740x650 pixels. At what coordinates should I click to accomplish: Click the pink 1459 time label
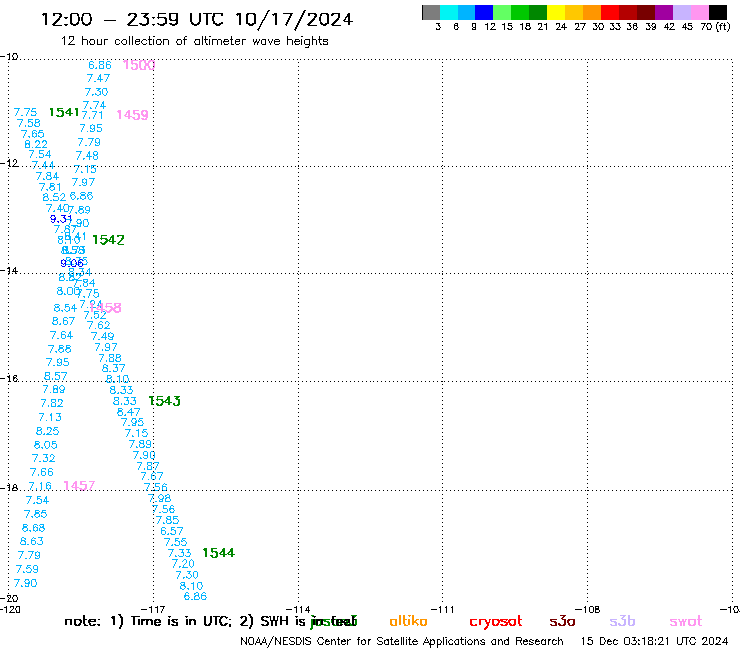click(x=132, y=115)
